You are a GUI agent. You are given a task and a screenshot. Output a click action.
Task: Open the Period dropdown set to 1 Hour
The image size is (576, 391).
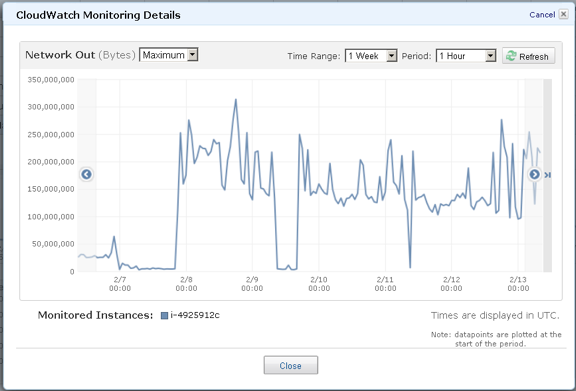[466, 56]
